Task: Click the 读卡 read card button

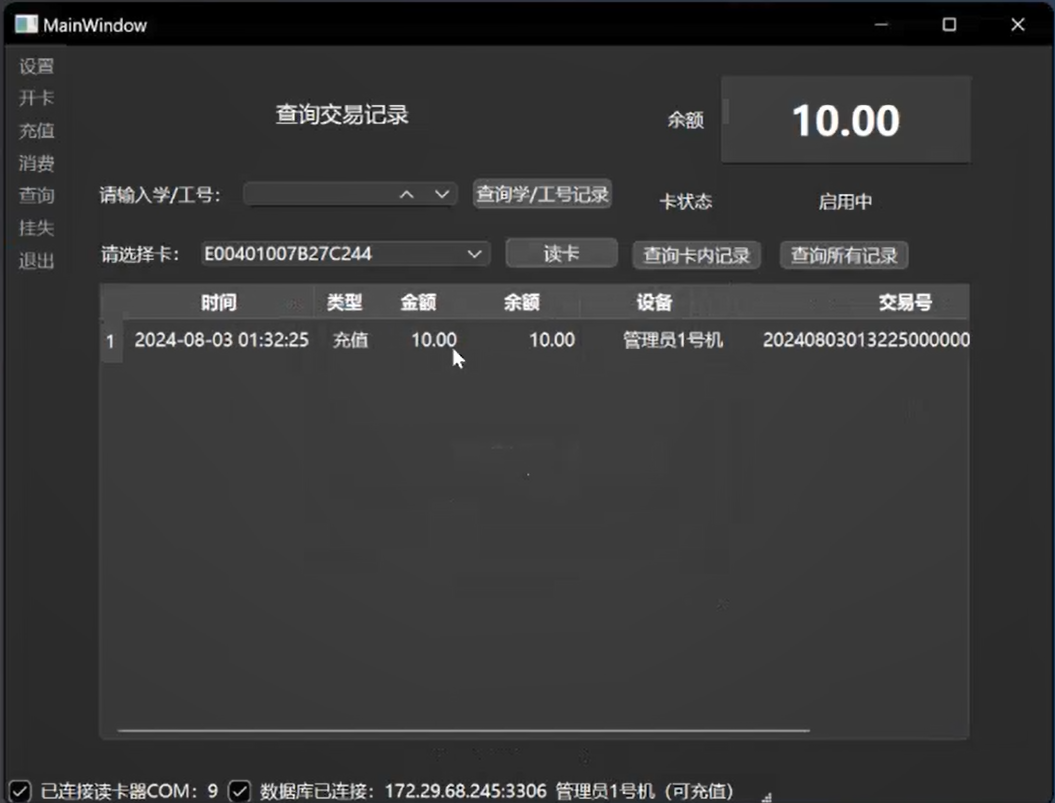Action: [x=561, y=254]
